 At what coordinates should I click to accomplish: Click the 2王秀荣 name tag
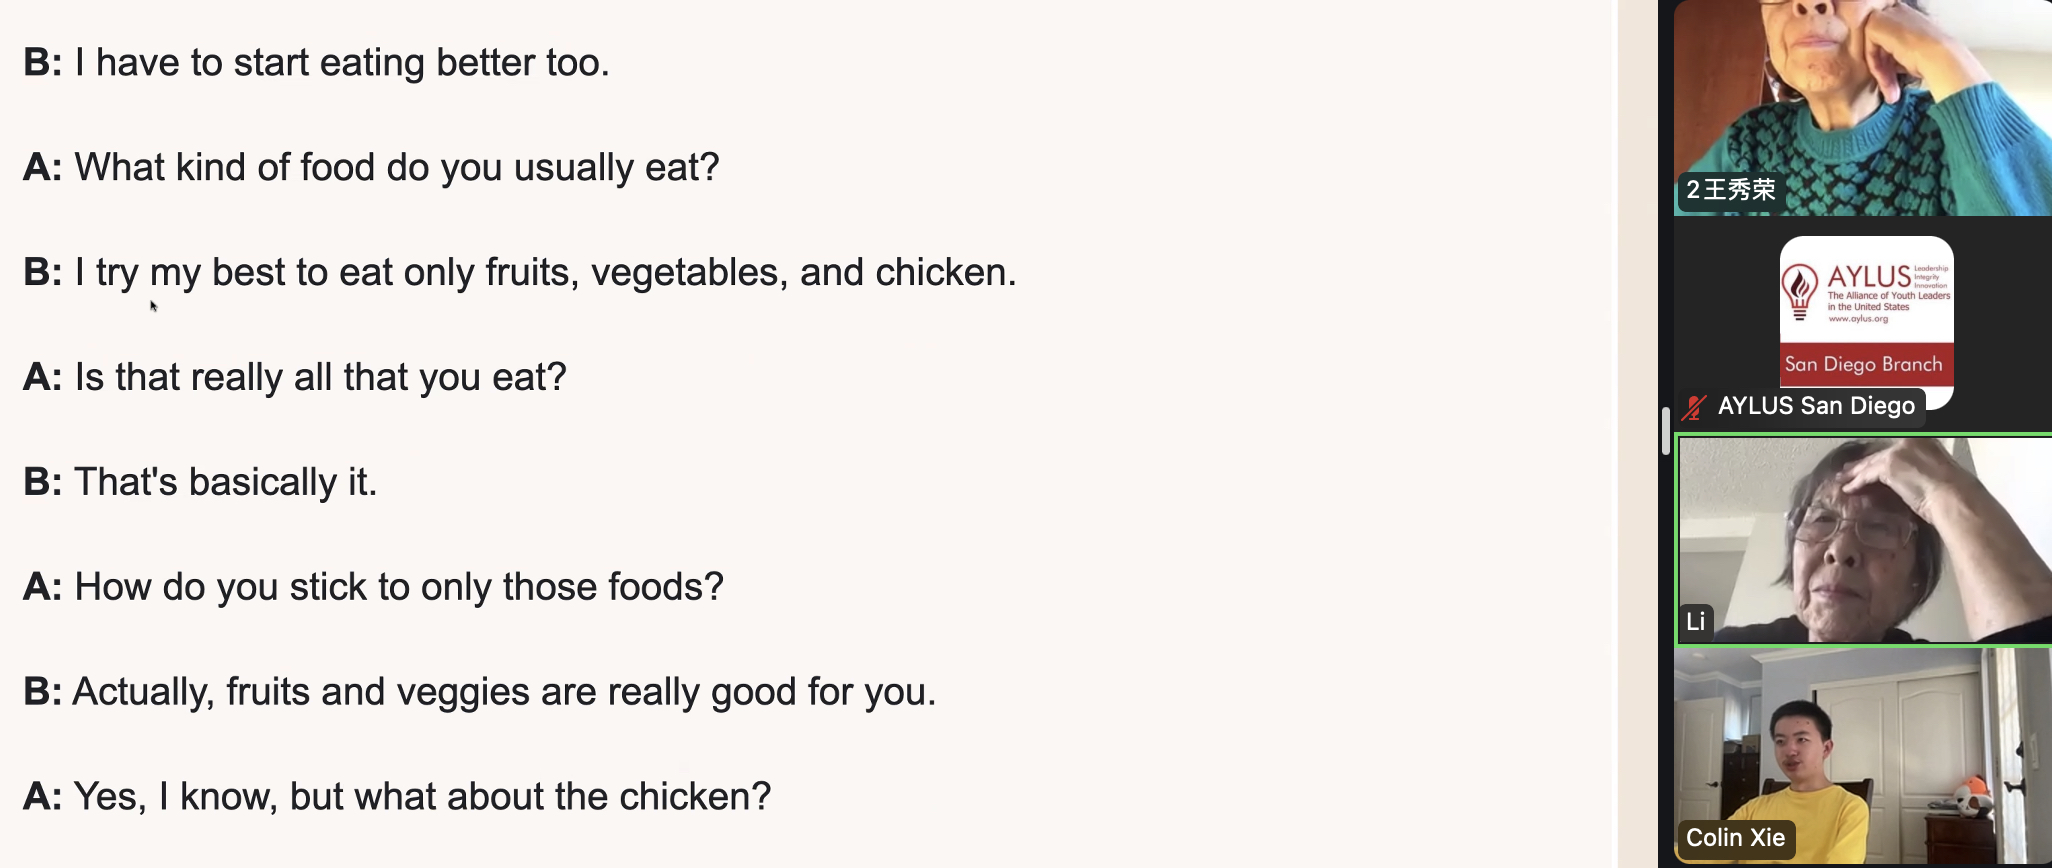pos(1730,190)
